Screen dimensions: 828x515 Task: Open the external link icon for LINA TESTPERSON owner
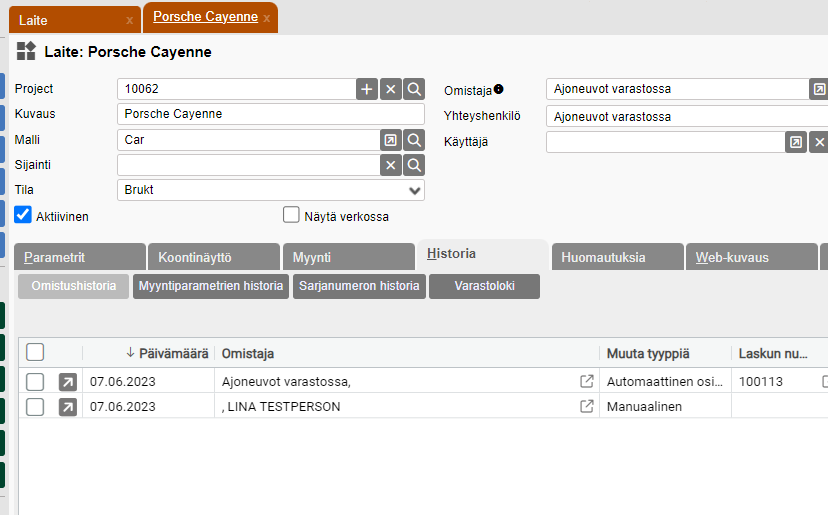[587, 406]
